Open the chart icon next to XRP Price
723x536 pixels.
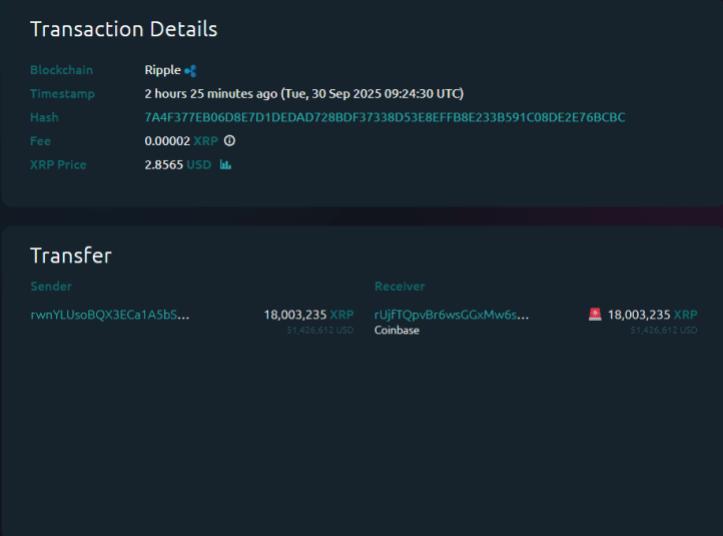tap(225, 165)
